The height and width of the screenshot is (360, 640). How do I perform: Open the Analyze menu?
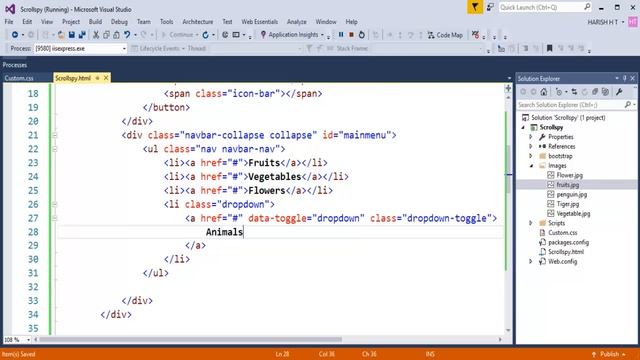pos(297,22)
